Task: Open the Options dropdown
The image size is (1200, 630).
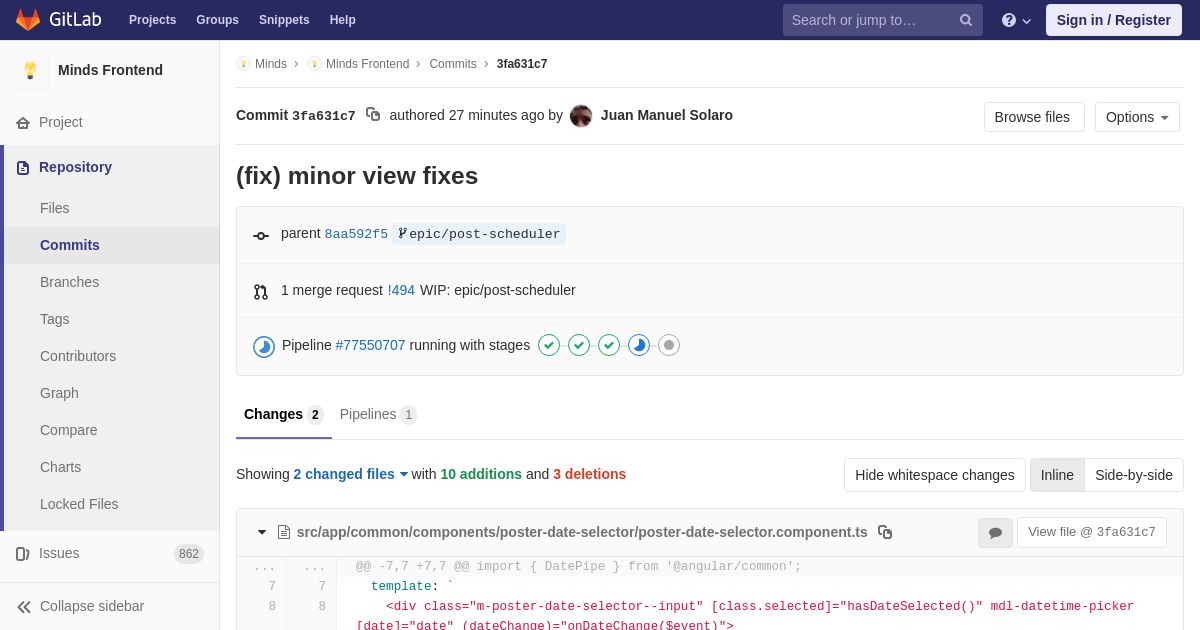Action: [1137, 117]
